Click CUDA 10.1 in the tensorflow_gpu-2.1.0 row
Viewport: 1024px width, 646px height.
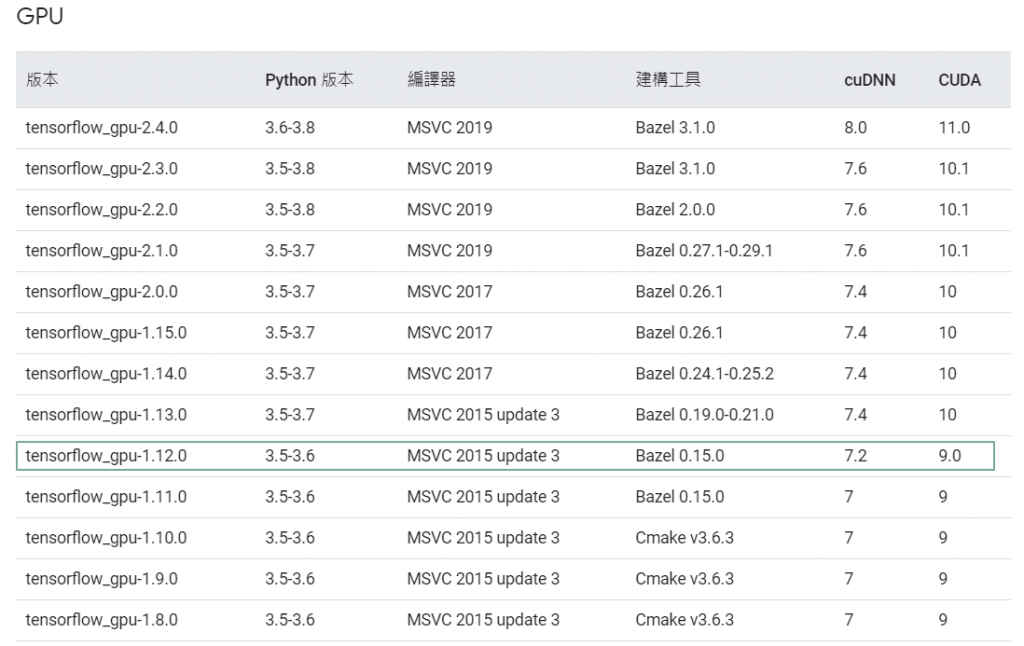tap(953, 251)
